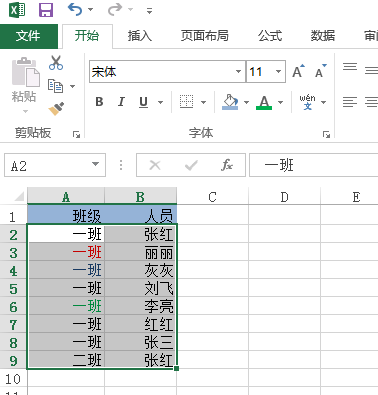Expand the Name Box dropdown
The width and height of the screenshot is (378, 395).
point(96,164)
